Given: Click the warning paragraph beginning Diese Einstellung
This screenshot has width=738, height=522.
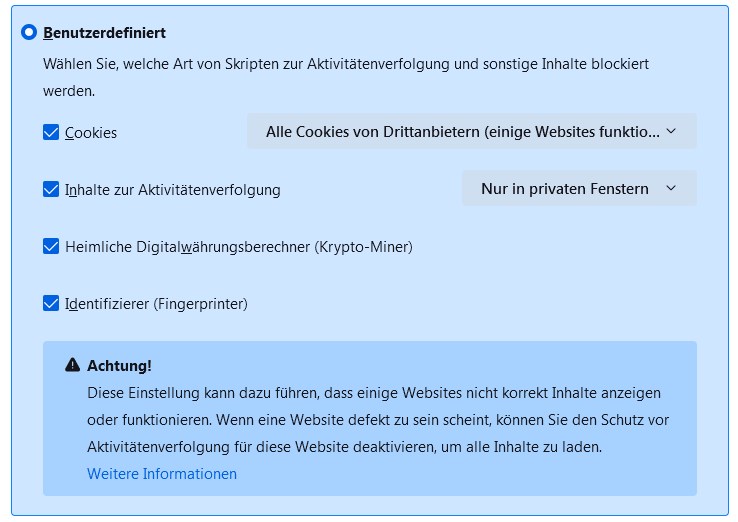Looking at the screenshot, I should point(374,420).
